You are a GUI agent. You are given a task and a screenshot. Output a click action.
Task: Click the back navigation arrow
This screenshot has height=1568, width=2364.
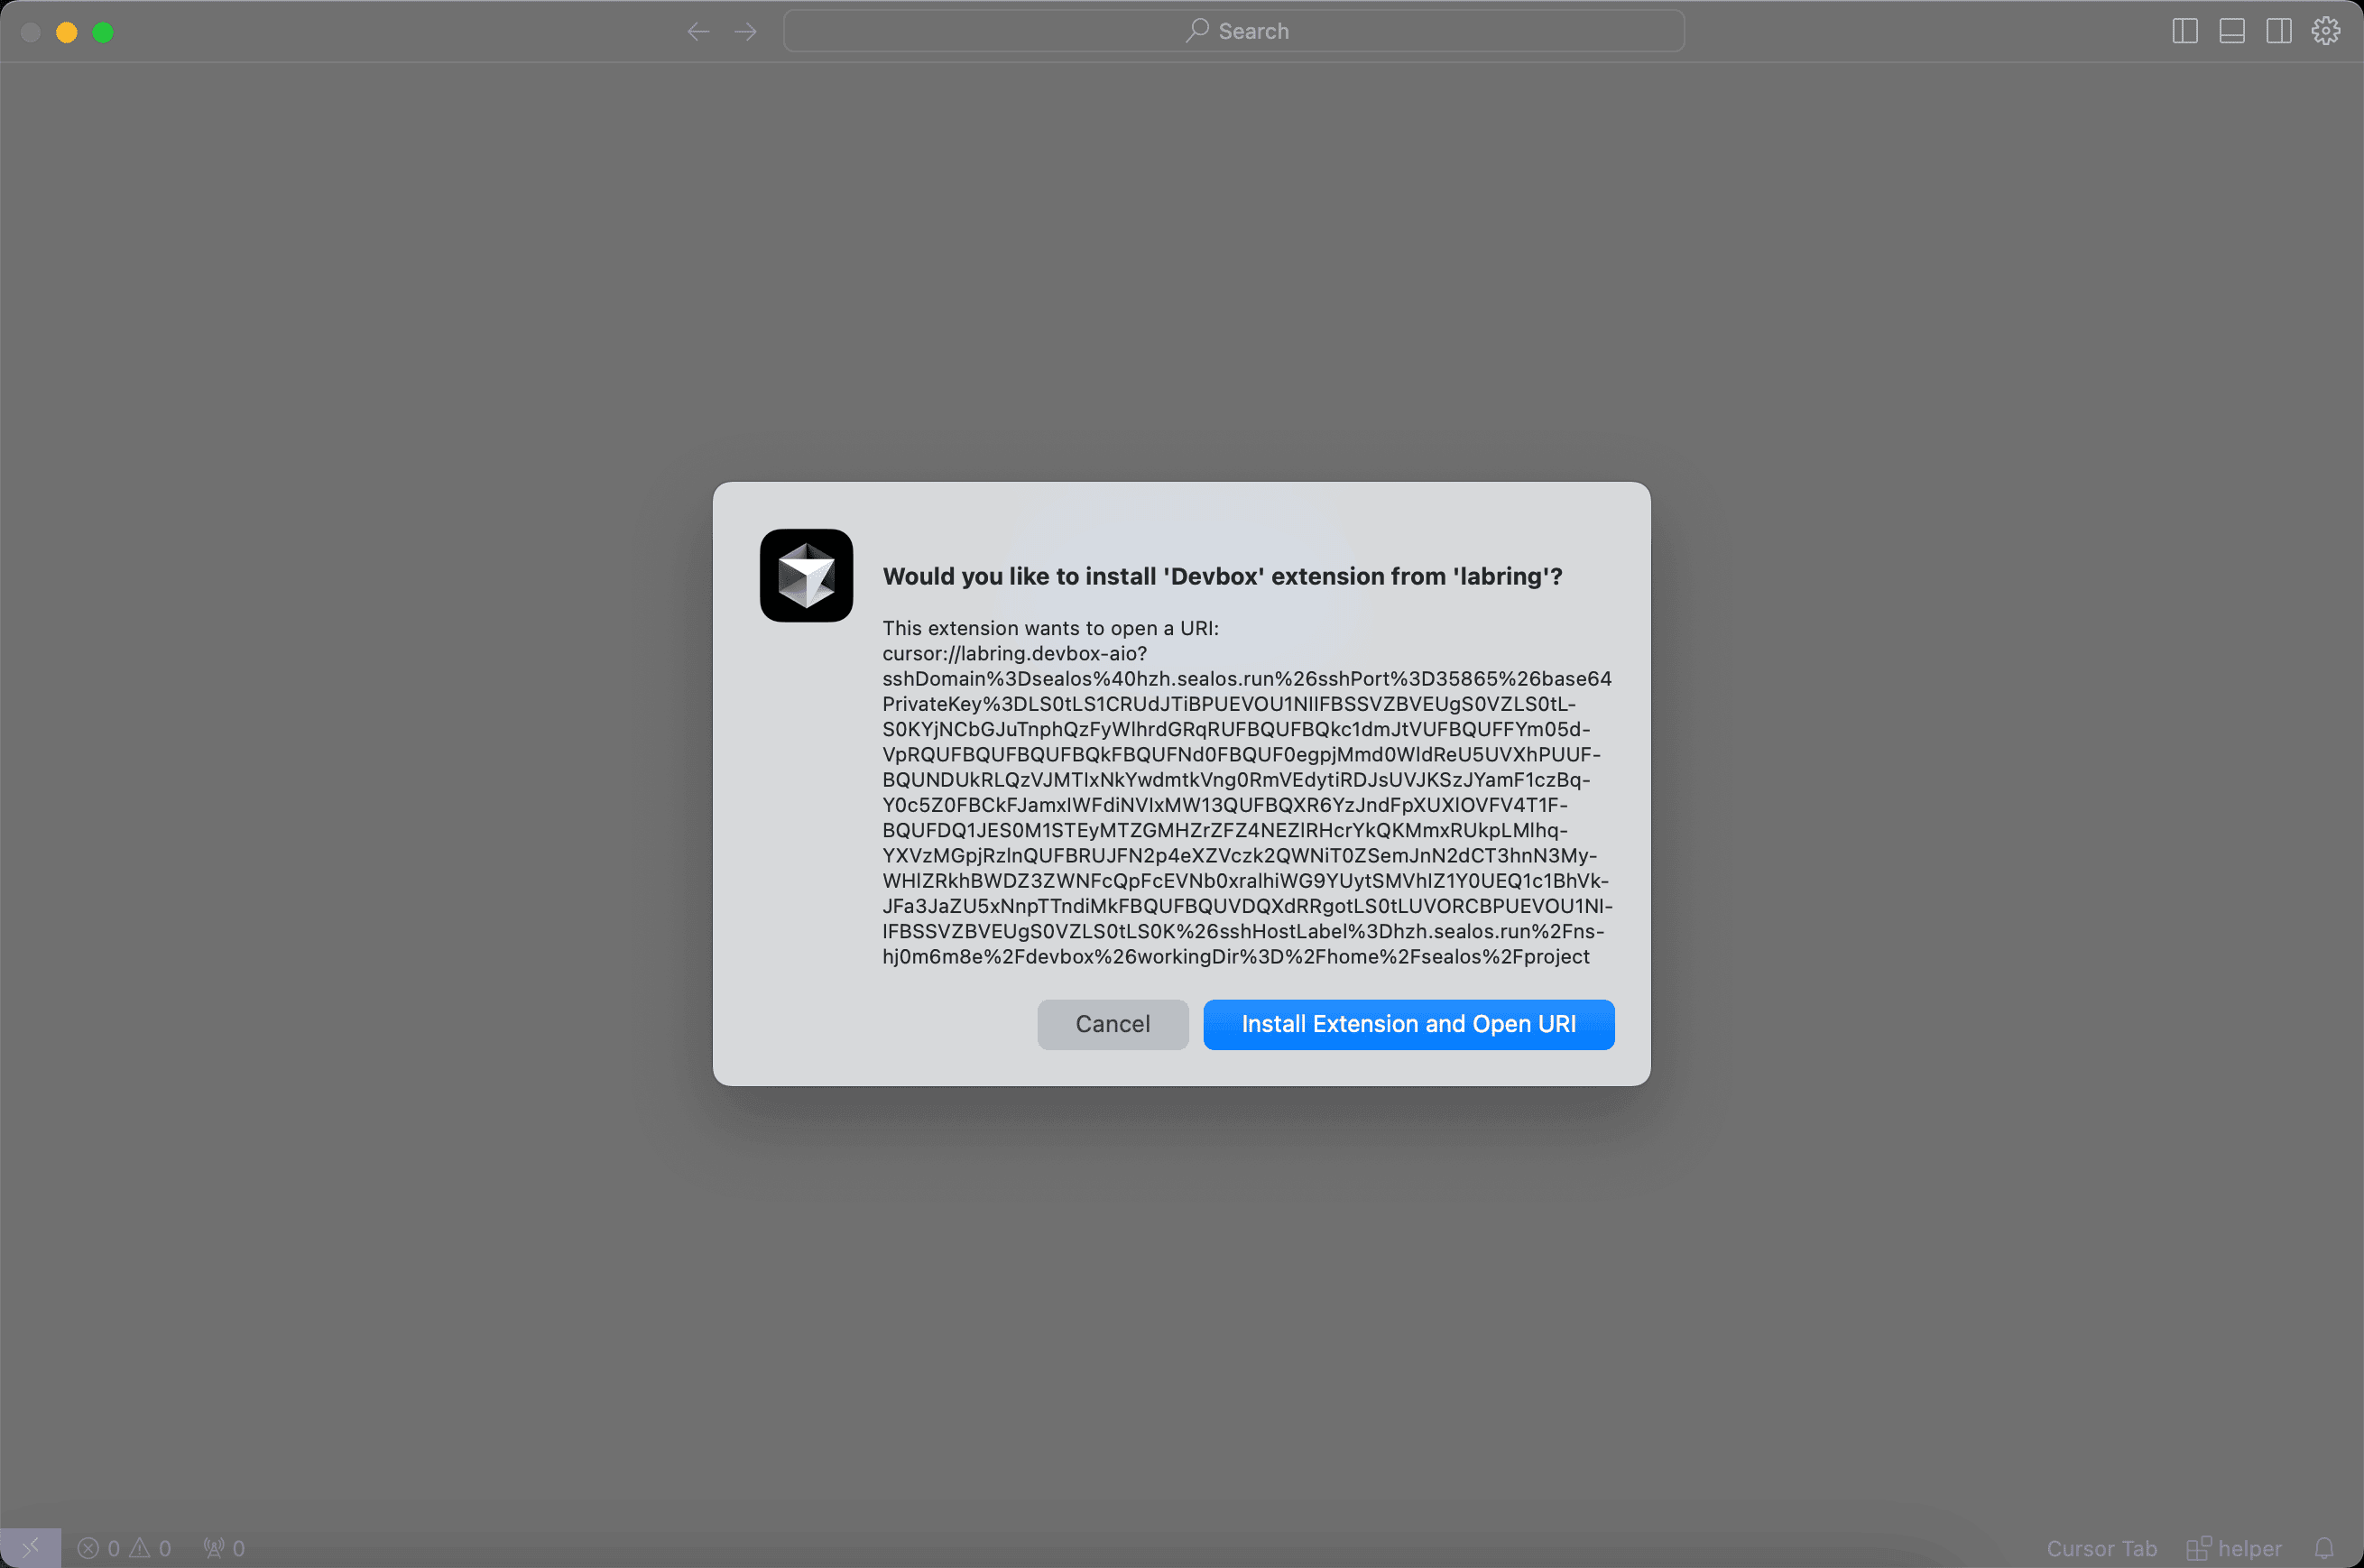tap(698, 32)
